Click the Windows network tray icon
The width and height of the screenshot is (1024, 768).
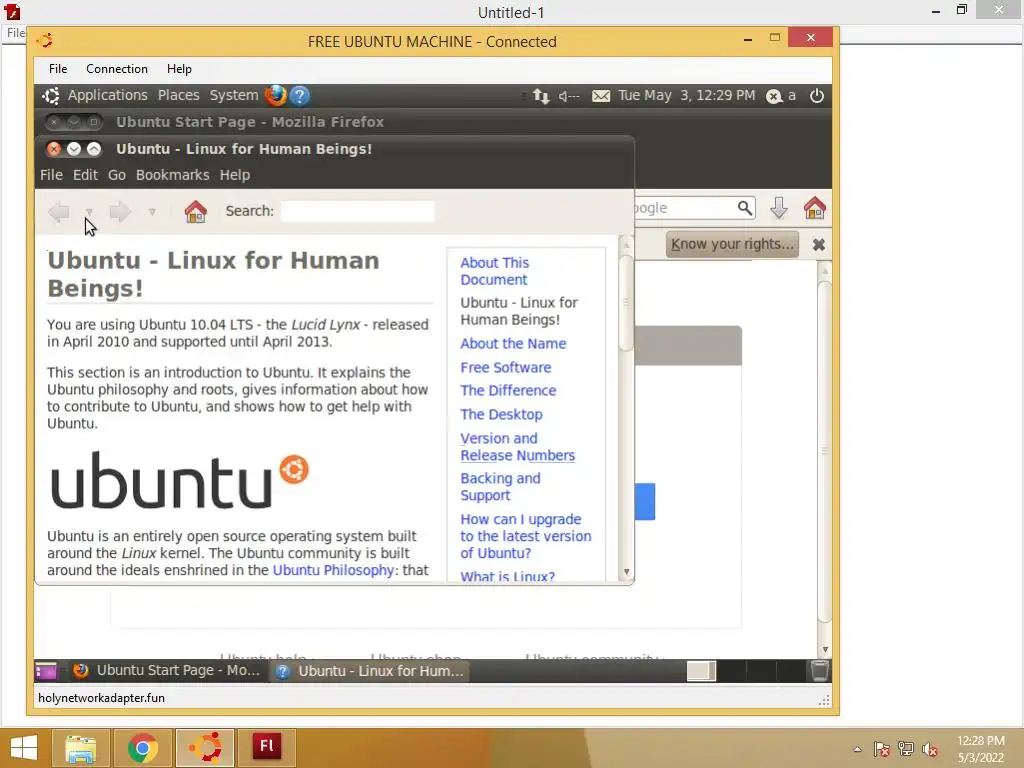[906, 749]
